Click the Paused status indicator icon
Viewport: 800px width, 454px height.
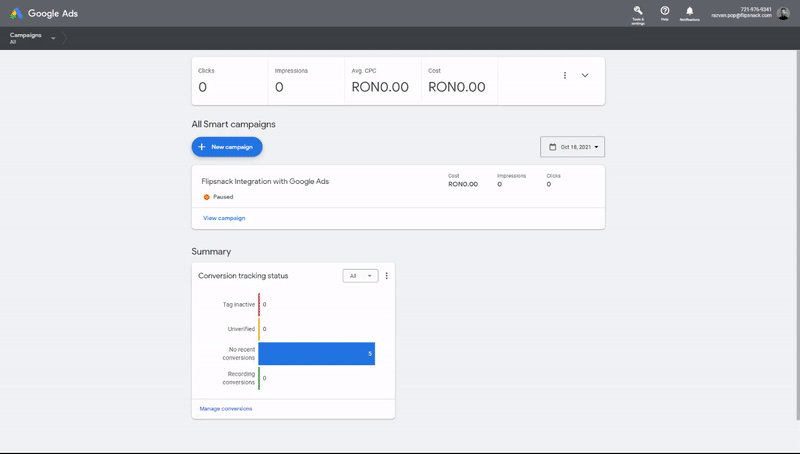[207, 197]
